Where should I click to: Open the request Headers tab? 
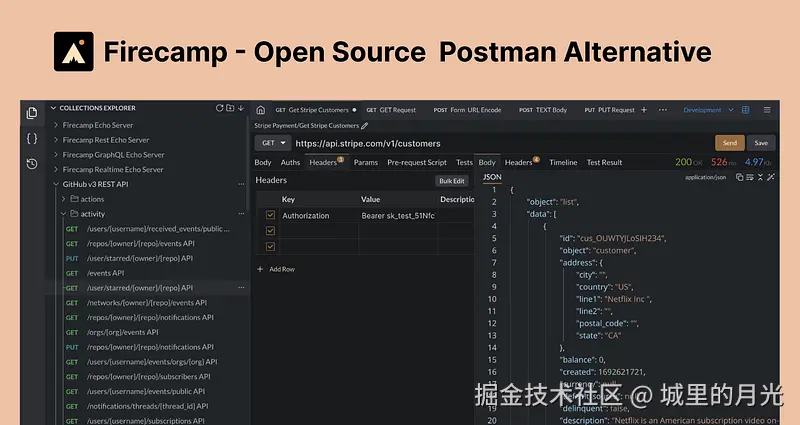[326, 162]
